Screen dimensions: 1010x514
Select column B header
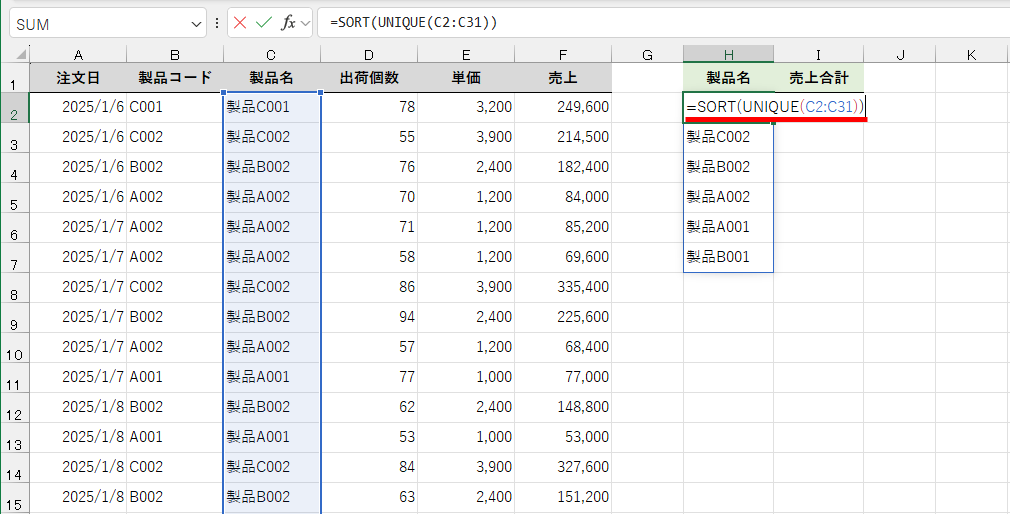[175, 55]
